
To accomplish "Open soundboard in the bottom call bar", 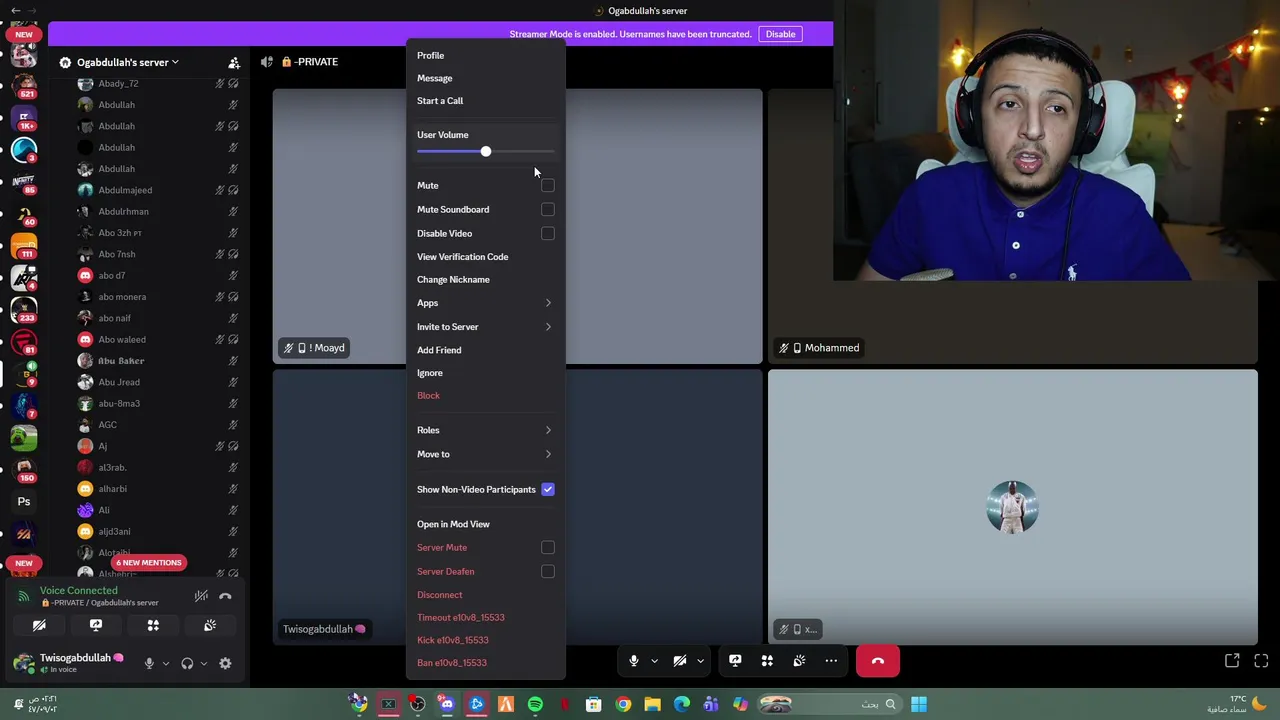I will (799, 661).
